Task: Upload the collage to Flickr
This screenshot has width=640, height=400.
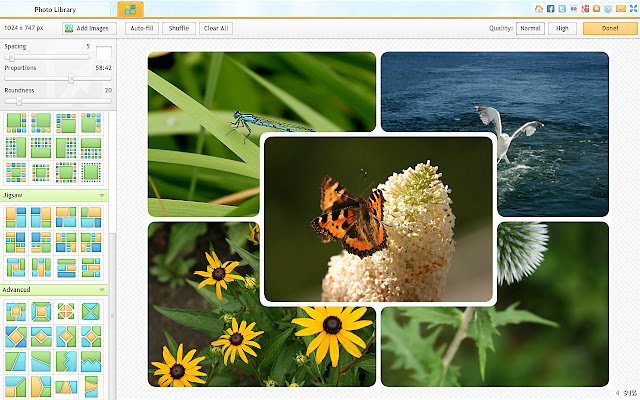Action: tap(573, 9)
